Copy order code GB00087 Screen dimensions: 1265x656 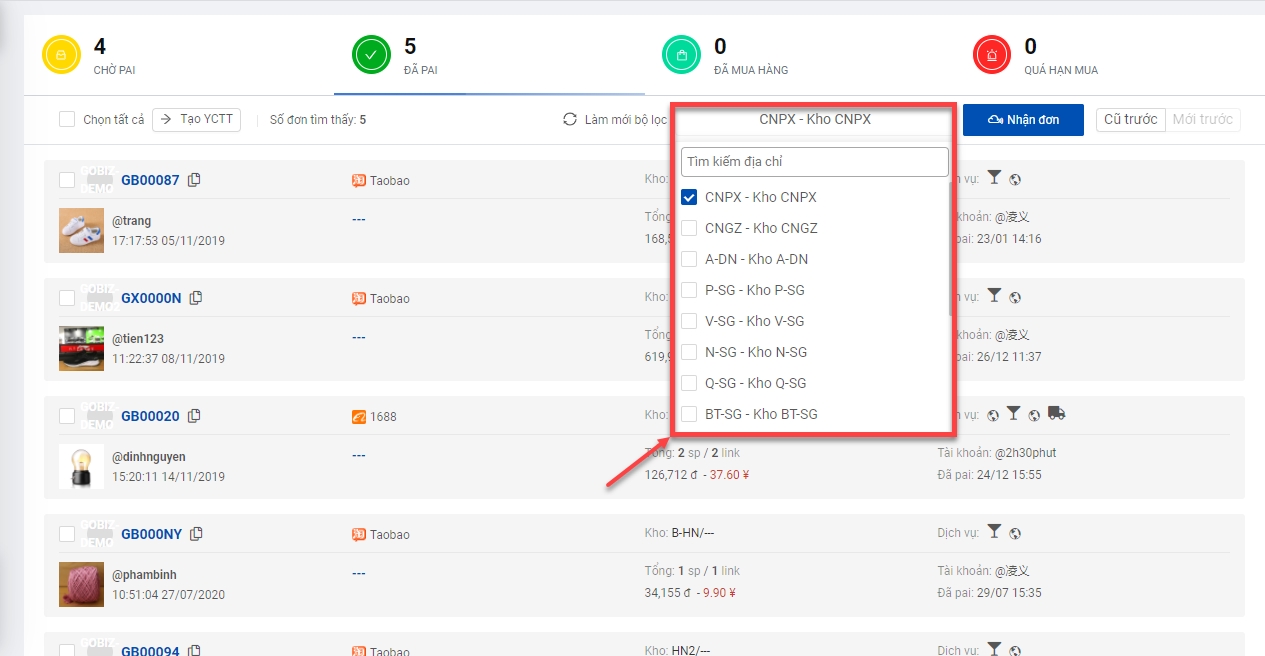[x=195, y=180]
